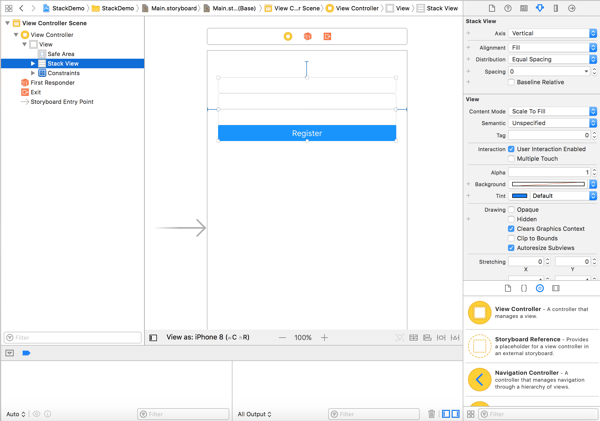Enable the Hidden checkbox

511,219
